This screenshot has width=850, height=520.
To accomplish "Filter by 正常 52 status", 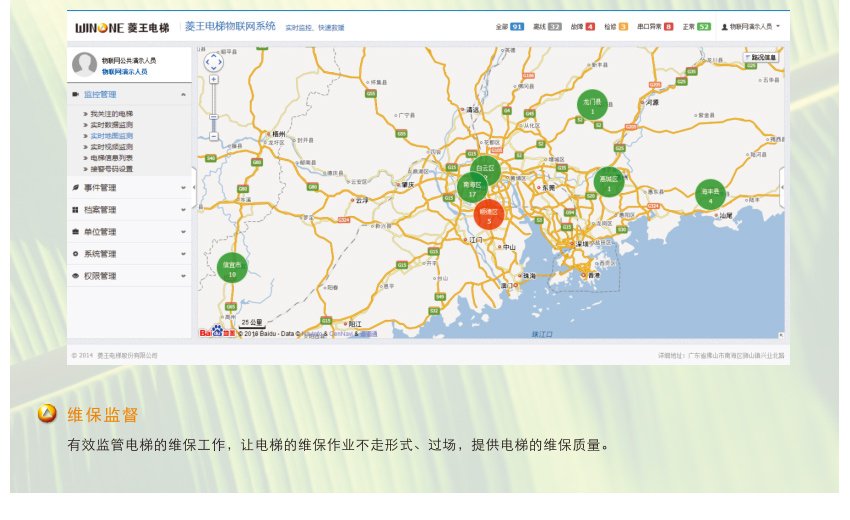I will pyautogui.click(x=697, y=27).
